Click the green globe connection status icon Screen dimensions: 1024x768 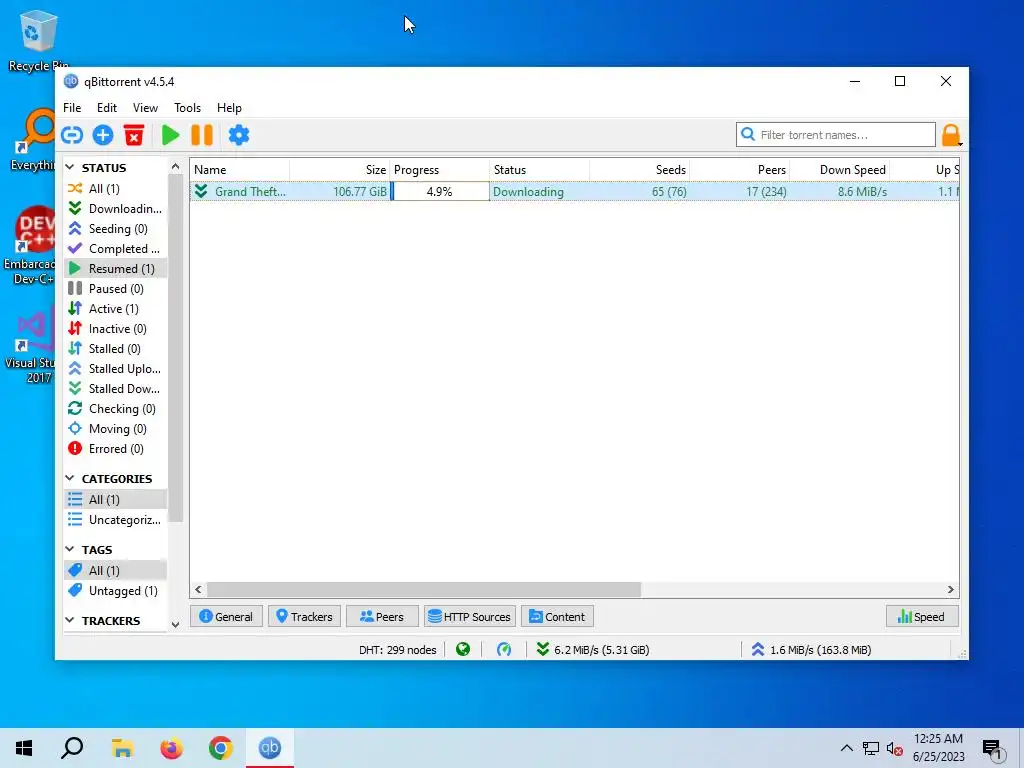click(463, 649)
